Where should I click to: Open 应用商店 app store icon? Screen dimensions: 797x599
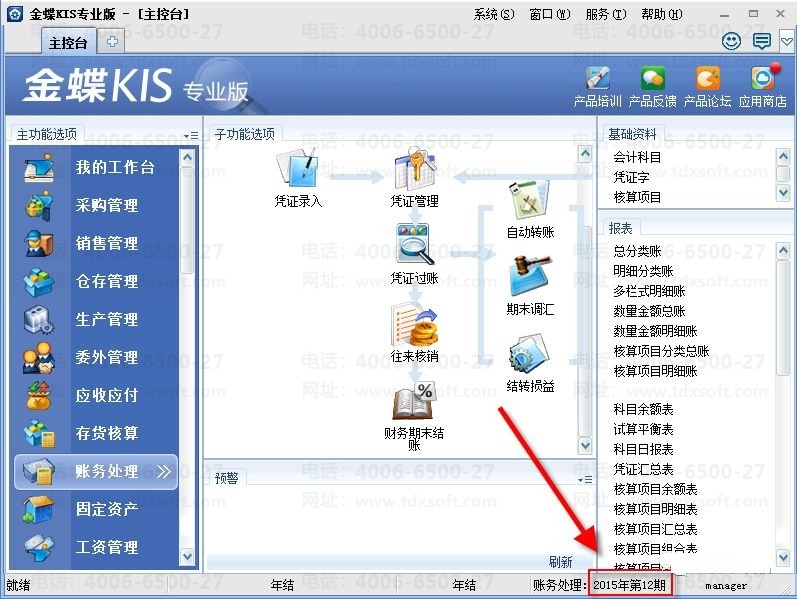pyautogui.click(x=762, y=79)
